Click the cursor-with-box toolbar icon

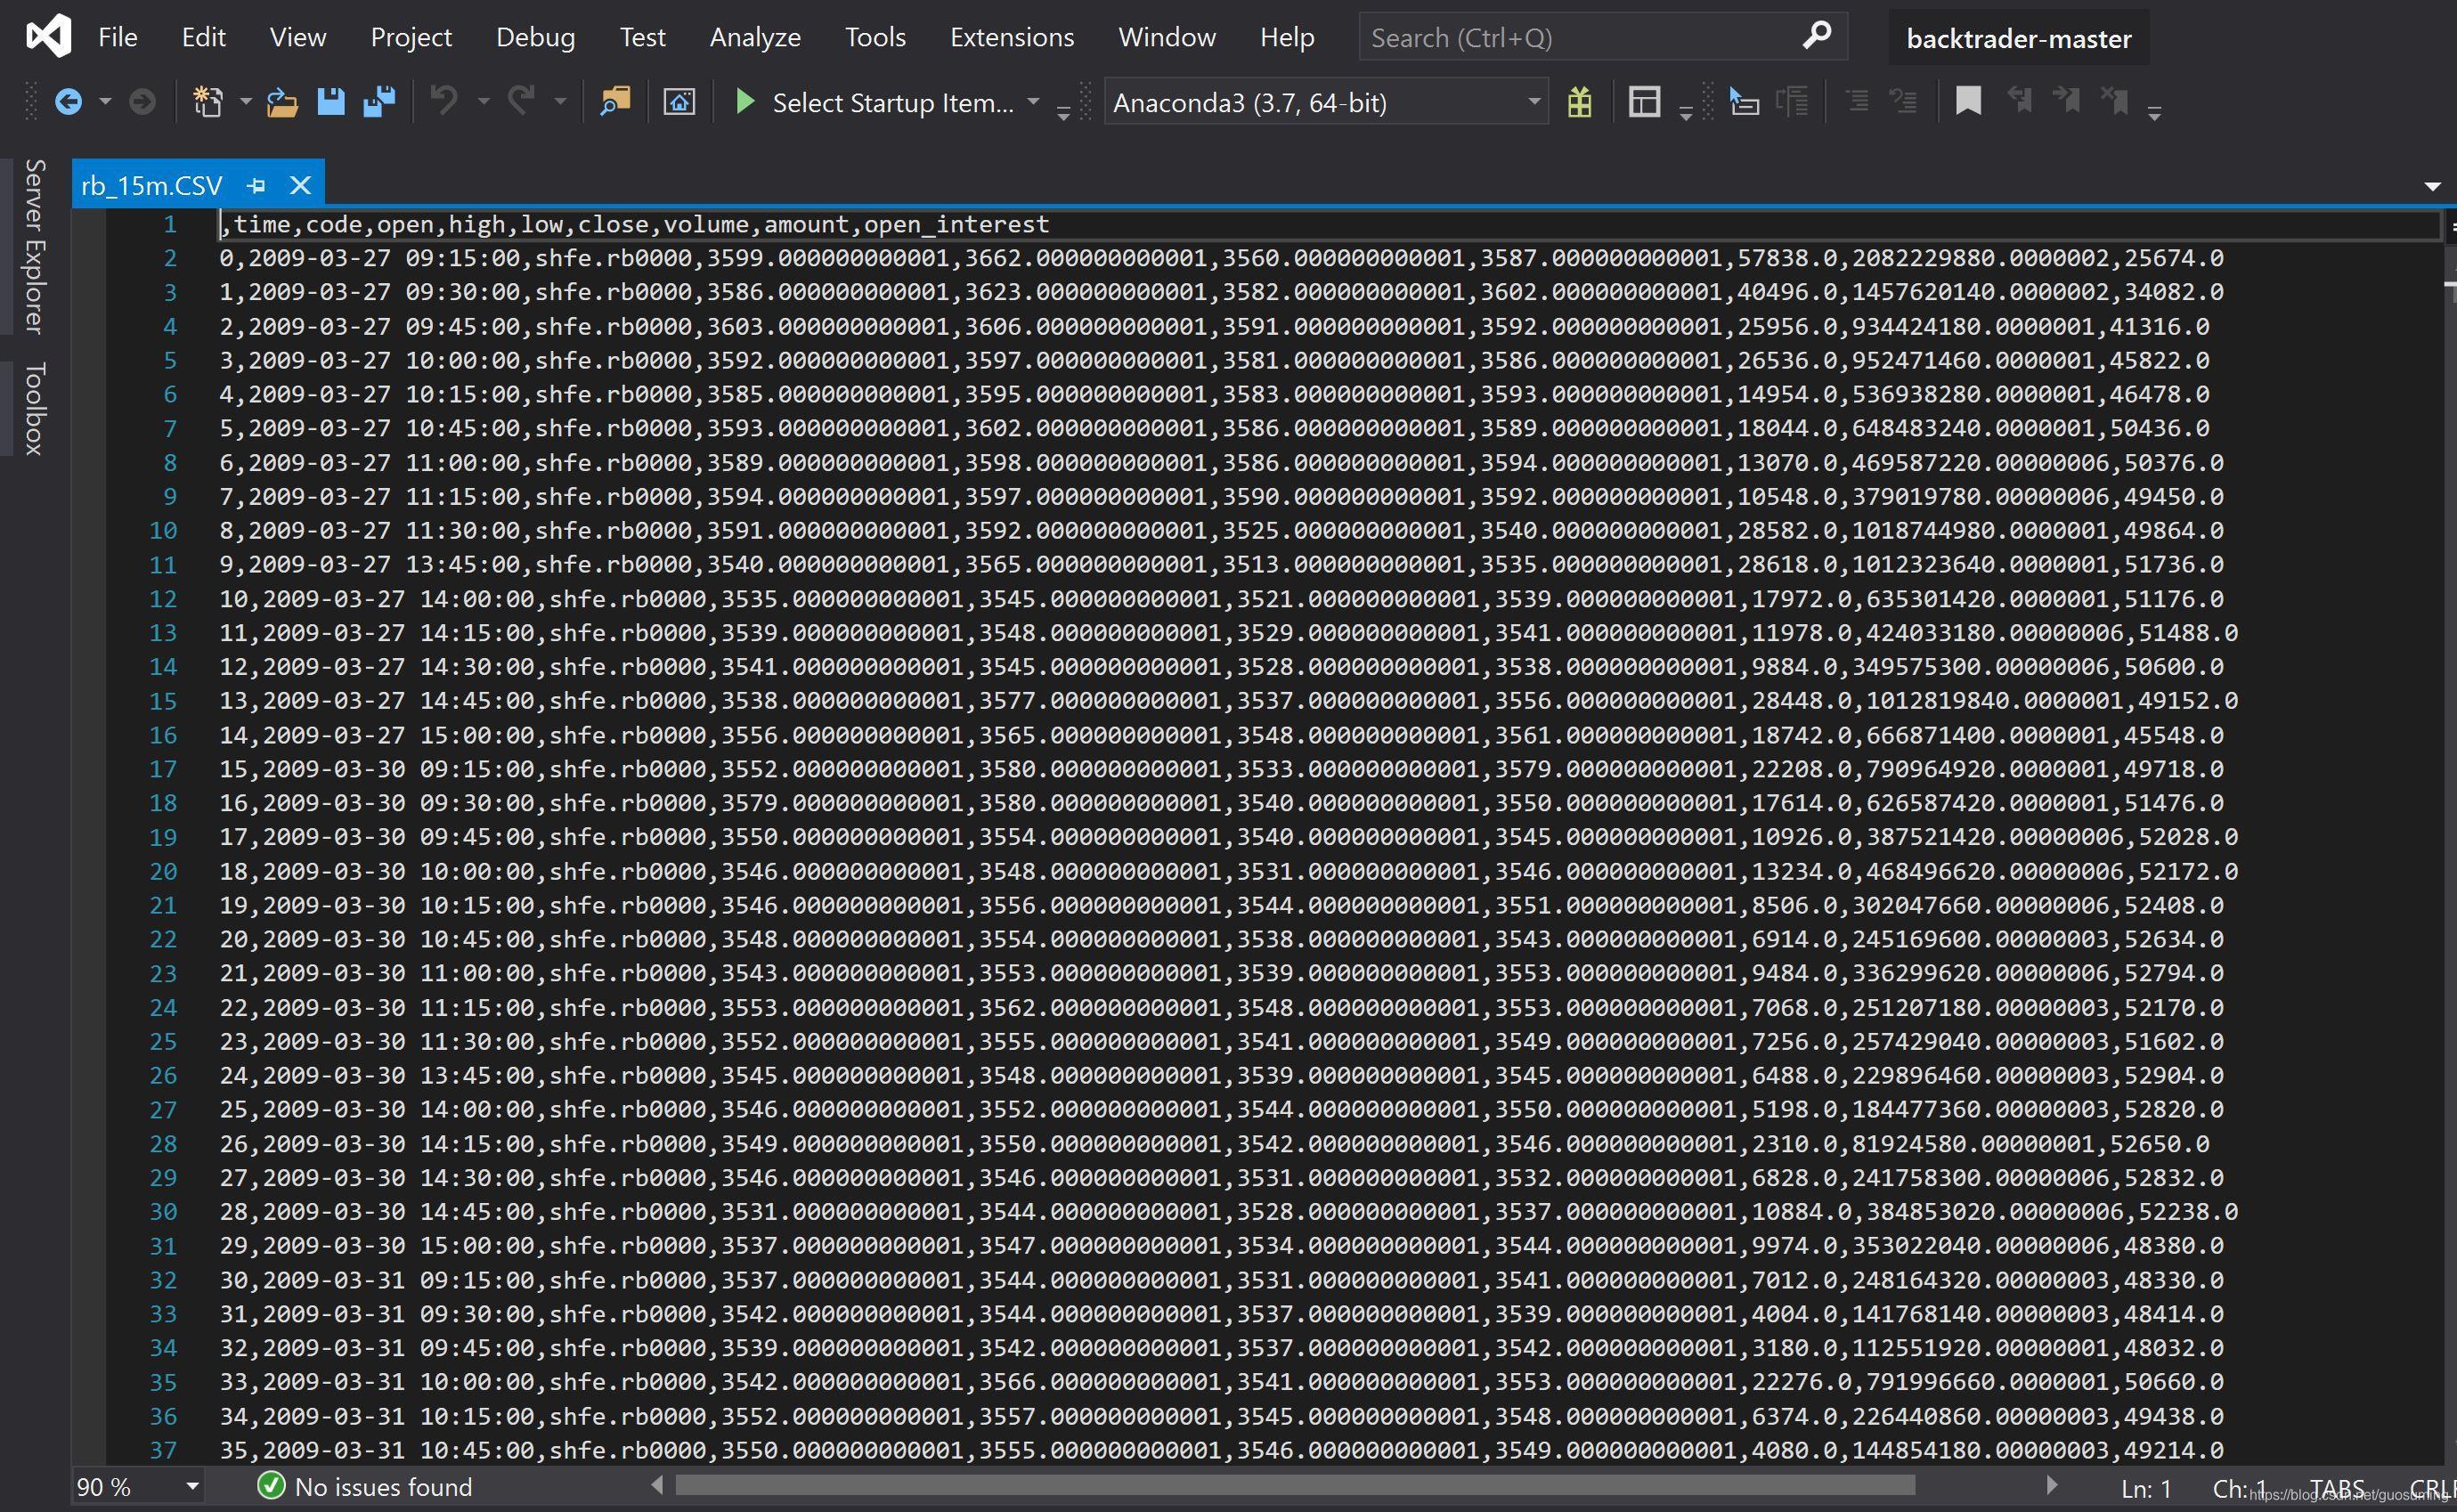pyautogui.click(x=1744, y=102)
